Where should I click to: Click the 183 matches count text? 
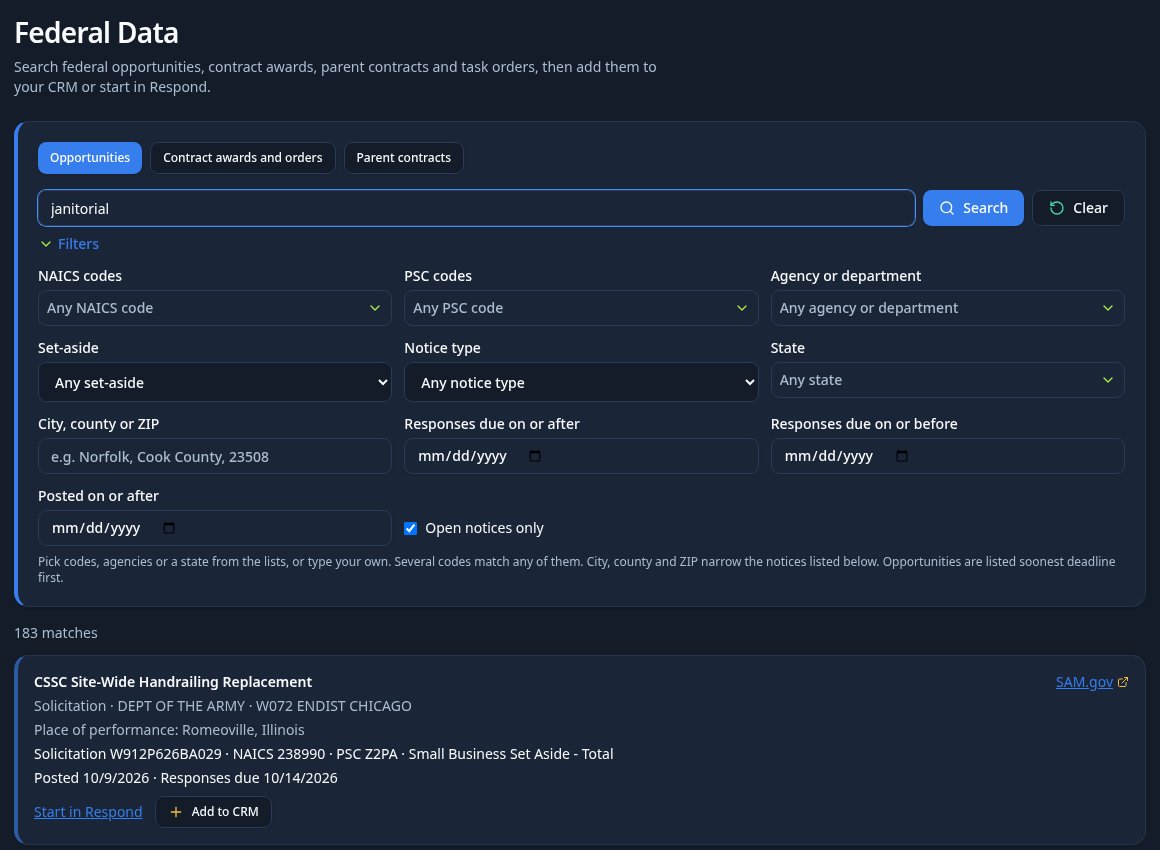click(x=55, y=633)
